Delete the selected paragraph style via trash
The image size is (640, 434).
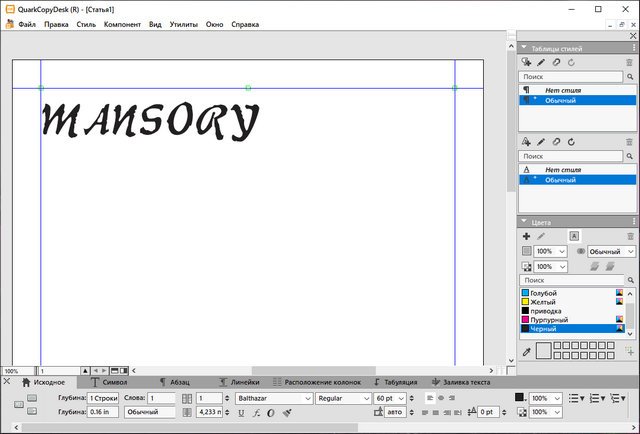tap(629, 62)
